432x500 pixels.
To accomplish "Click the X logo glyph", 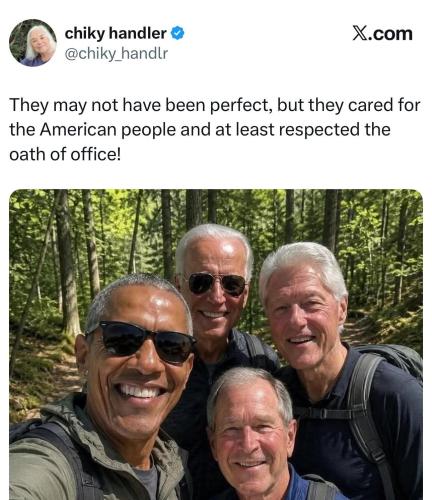I will (360, 34).
